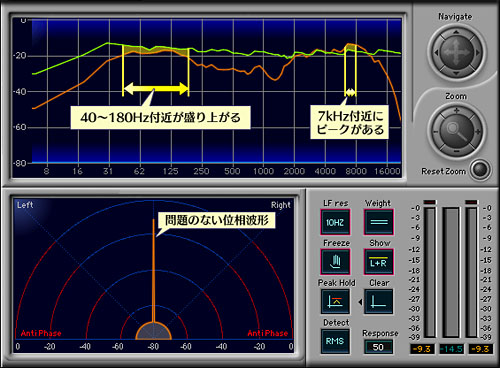This screenshot has height=368, width=500.
Task: Click the Navigate left arrow
Action: 436,53
